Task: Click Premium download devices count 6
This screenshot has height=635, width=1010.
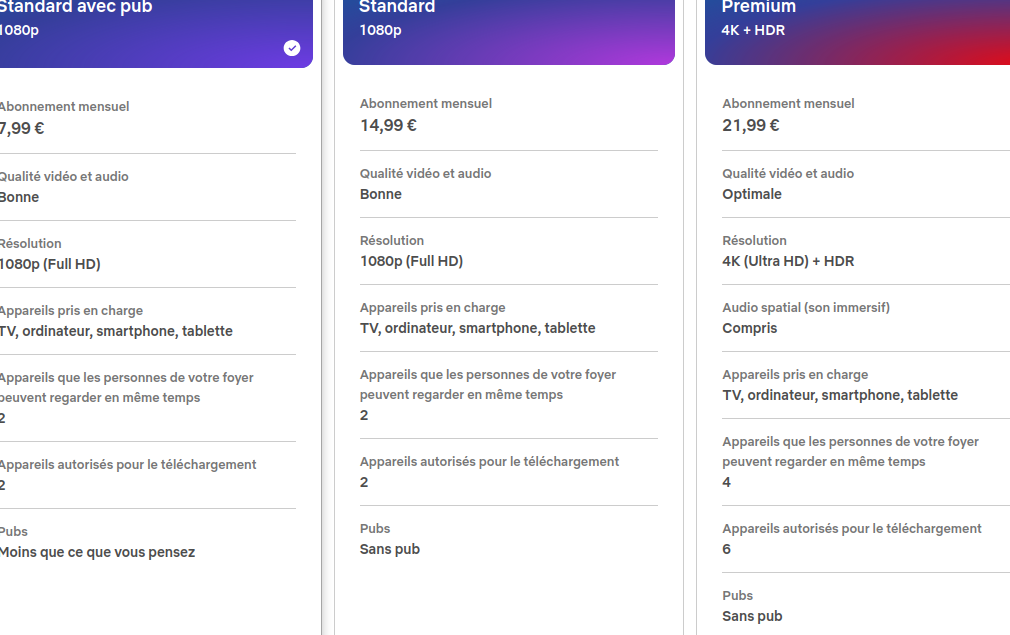Action: (x=727, y=549)
